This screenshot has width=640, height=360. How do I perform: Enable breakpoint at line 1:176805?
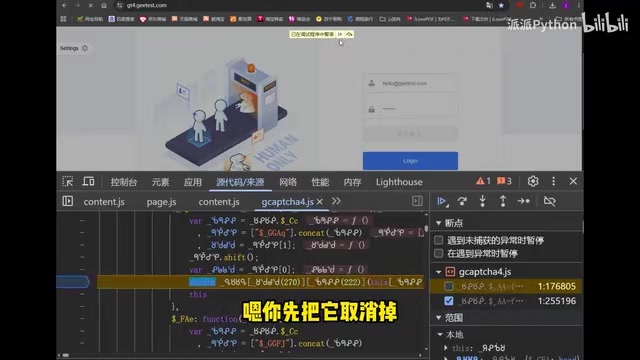449,286
